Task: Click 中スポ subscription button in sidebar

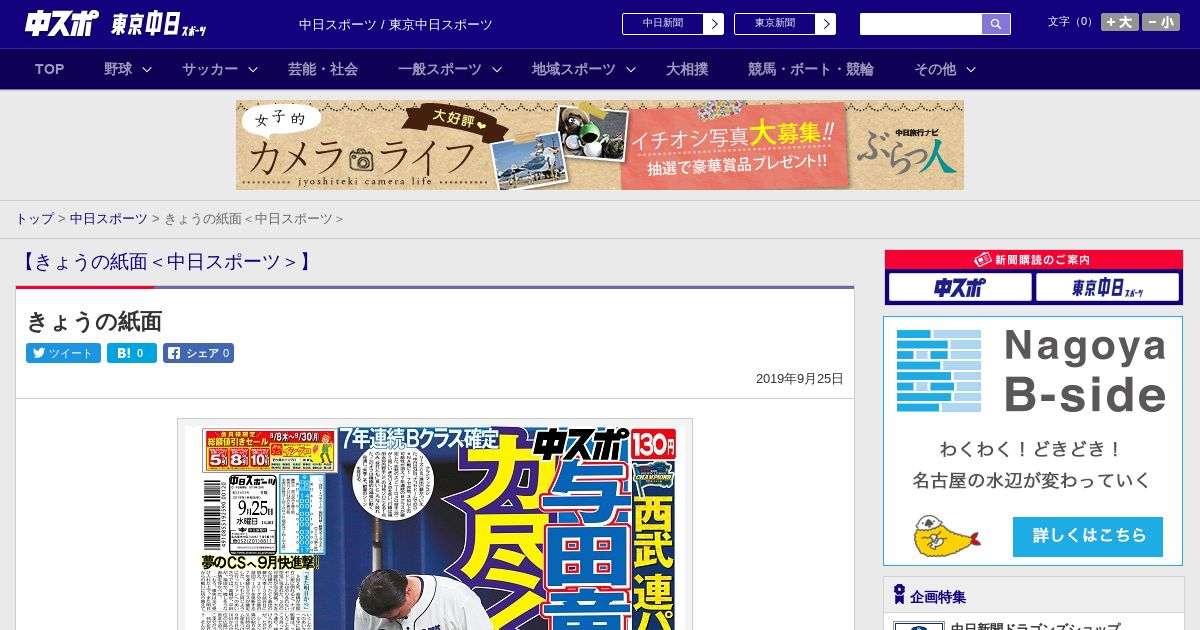Action: 960,288
